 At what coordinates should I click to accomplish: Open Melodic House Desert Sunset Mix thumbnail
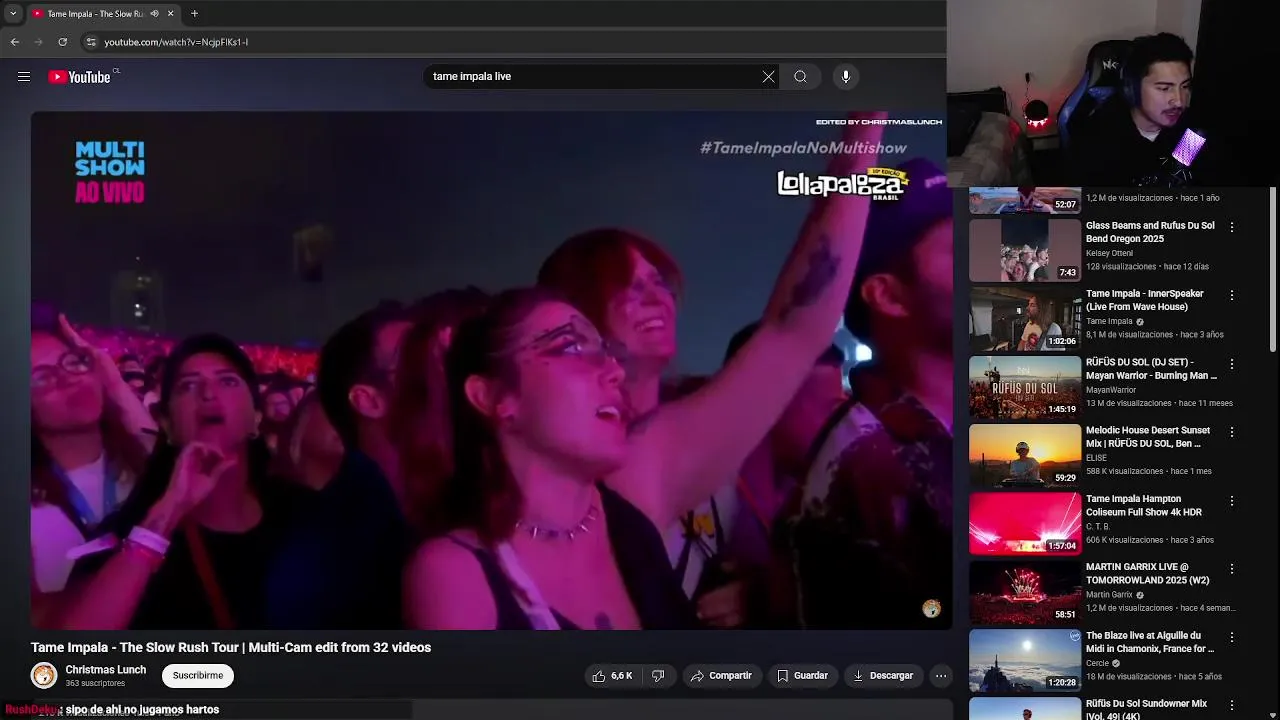1025,455
